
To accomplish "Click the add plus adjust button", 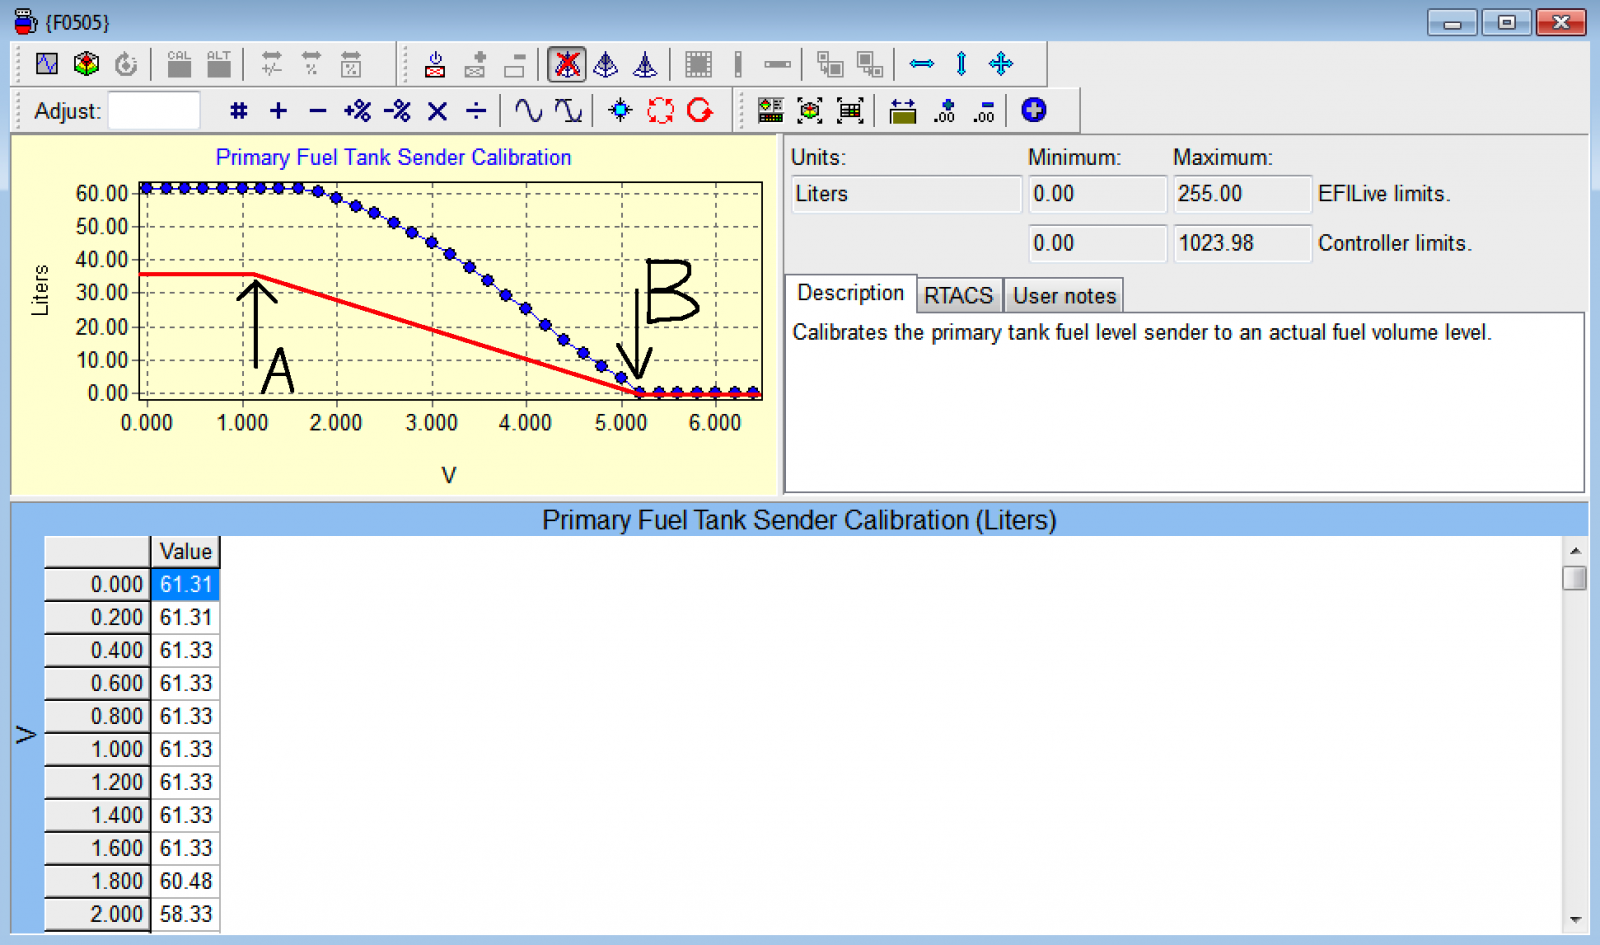I will 278,110.
